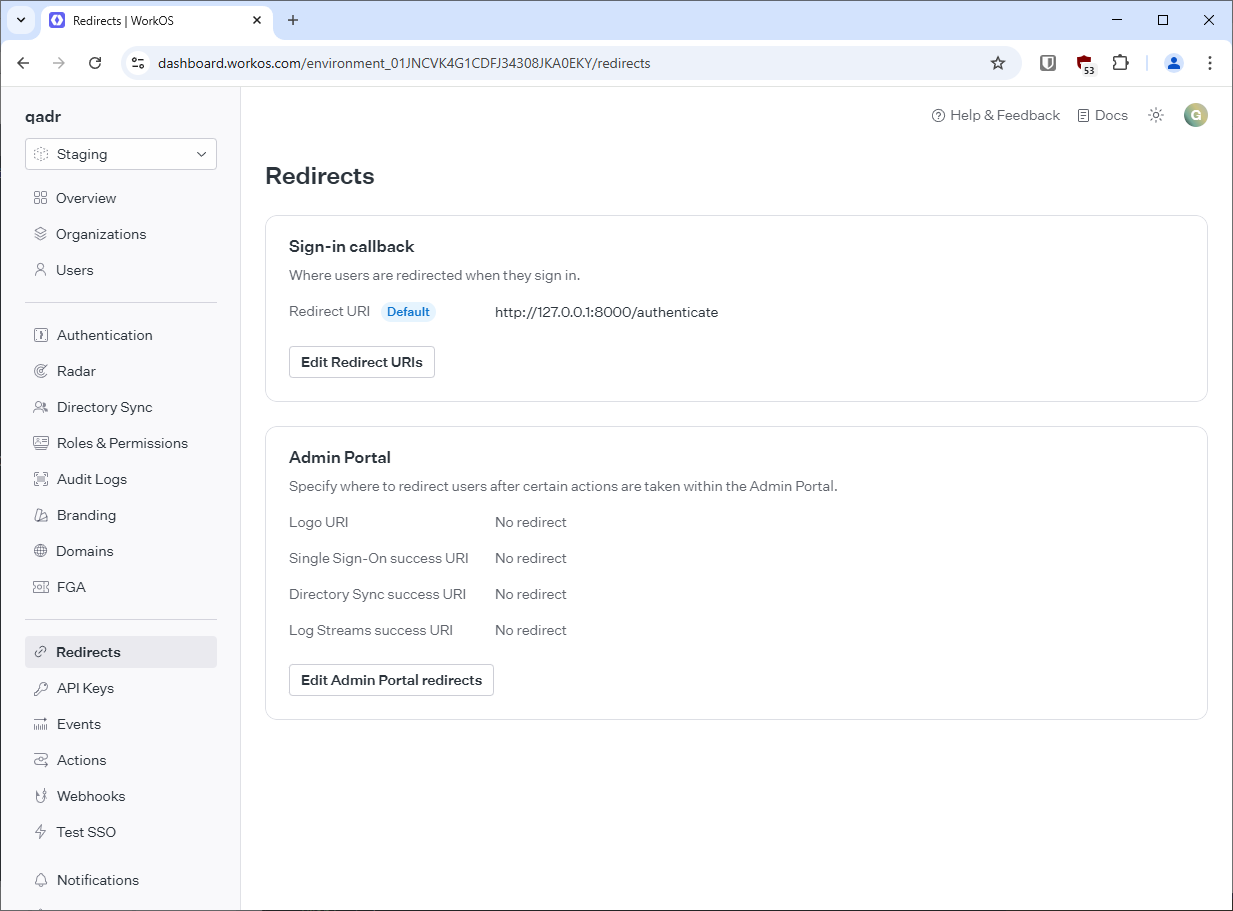This screenshot has width=1233, height=911.
Task: Click the shield extension icon in the toolbar
Action: [1047, 62]
